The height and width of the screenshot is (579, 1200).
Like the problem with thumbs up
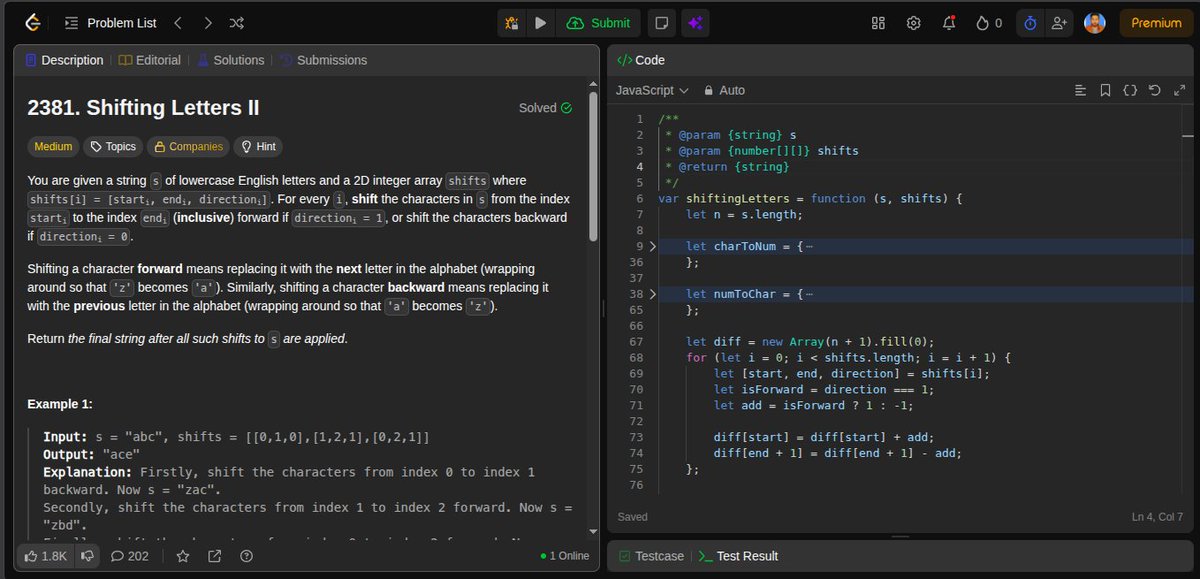pyautogui.click(x=45, y=556)
